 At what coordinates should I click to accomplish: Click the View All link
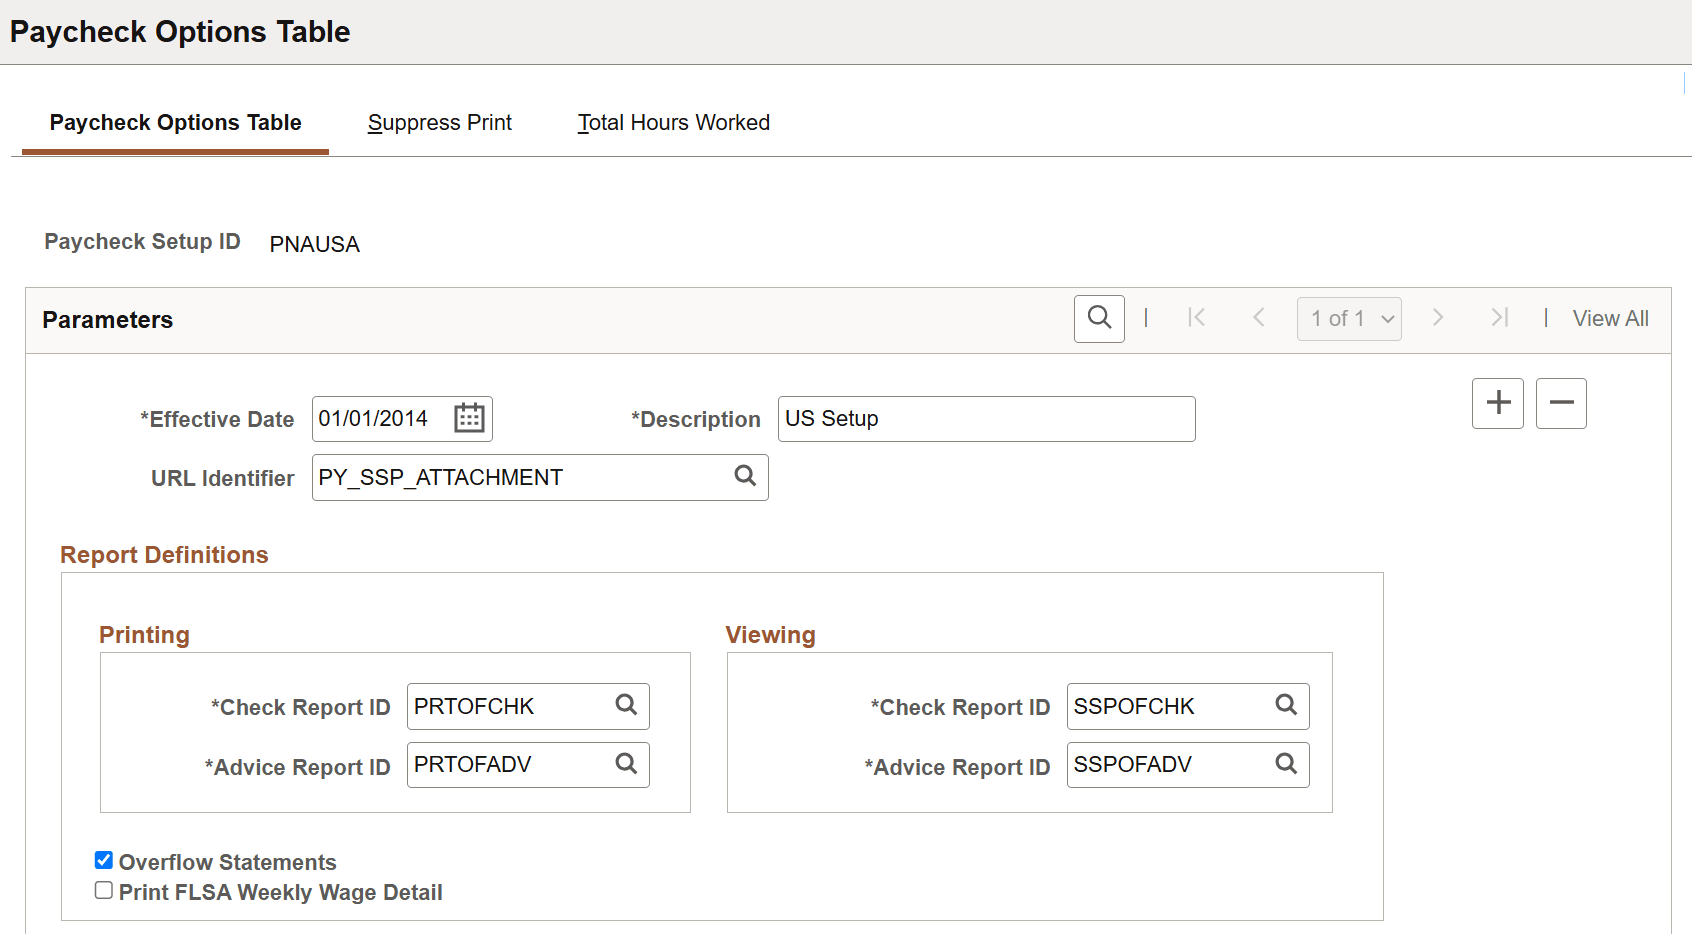[x=1610, y=319]
